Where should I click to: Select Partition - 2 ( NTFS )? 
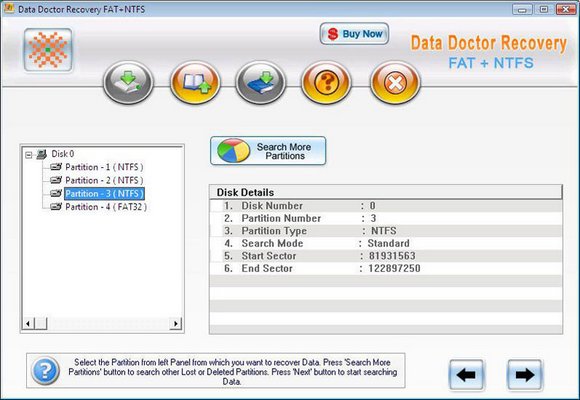click(x=104, y=181)
